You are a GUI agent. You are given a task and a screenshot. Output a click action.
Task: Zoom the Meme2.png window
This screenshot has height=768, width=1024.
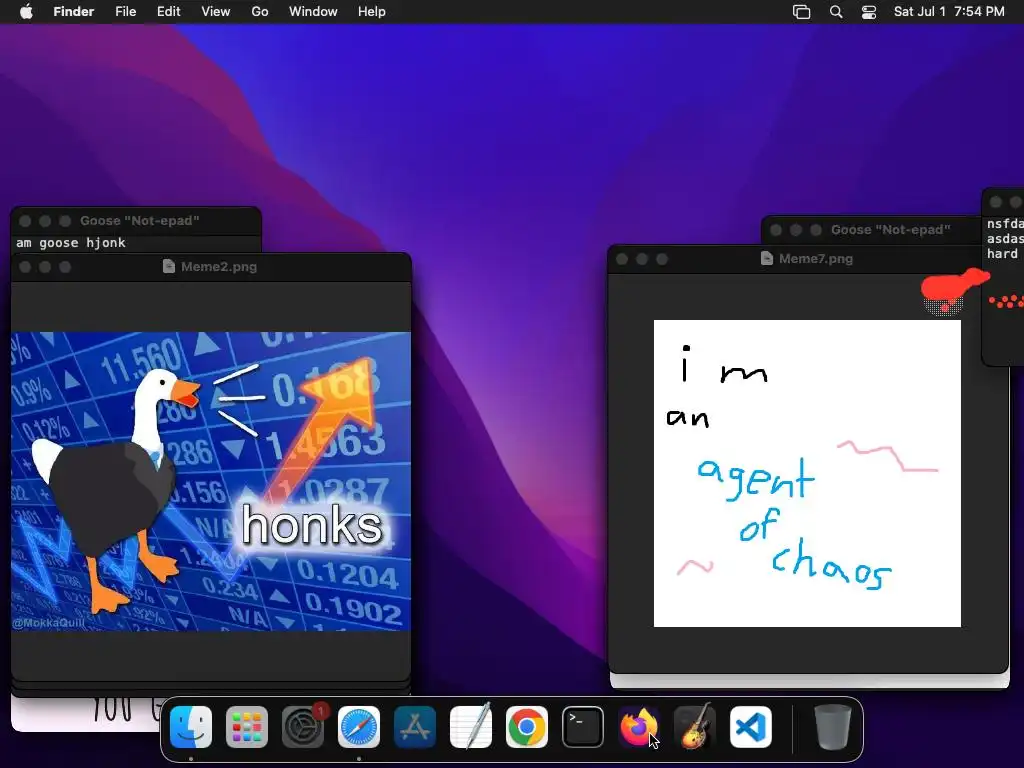tap(65, 266)
